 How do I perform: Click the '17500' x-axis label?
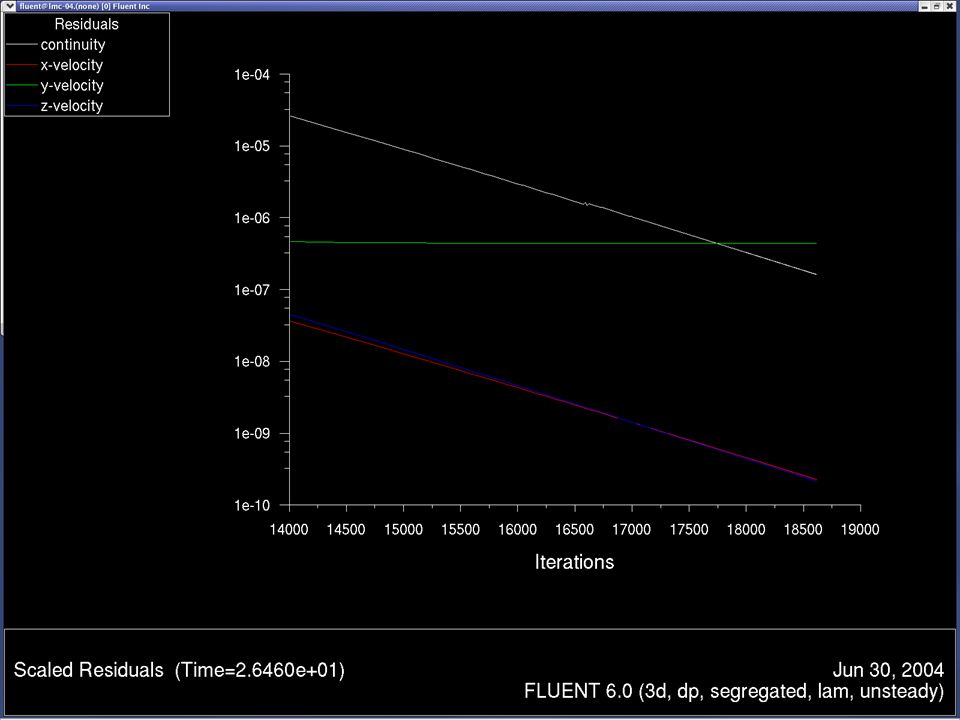pyautogui.click(x=689, y=530)
